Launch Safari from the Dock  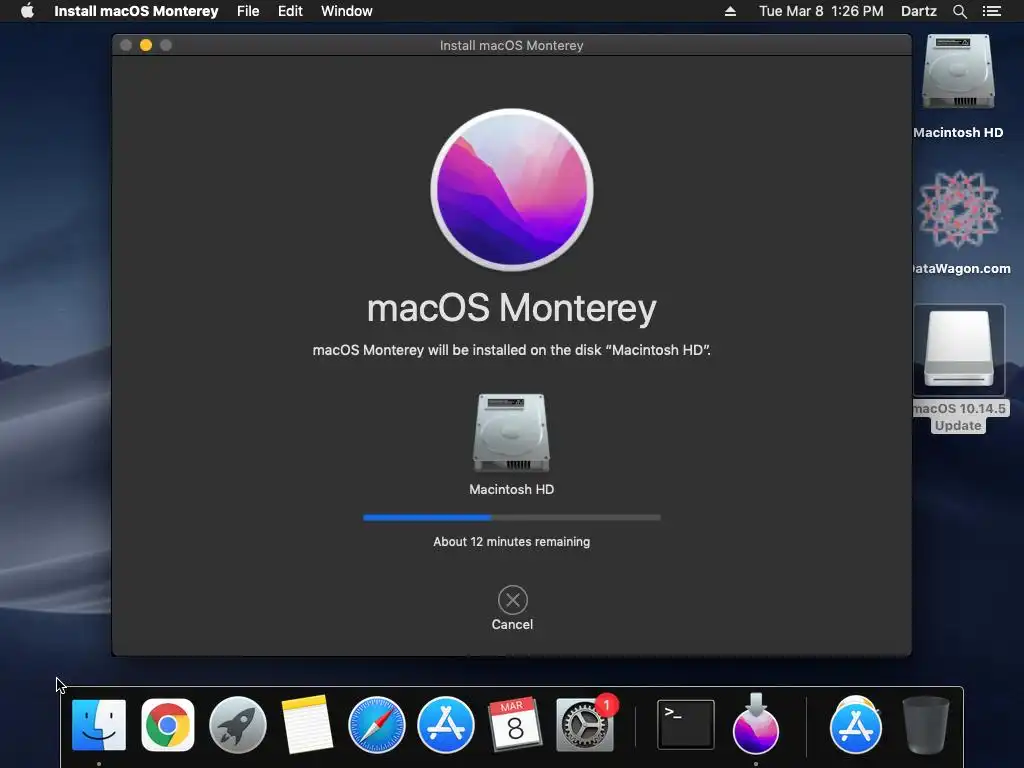click(377, 725)
